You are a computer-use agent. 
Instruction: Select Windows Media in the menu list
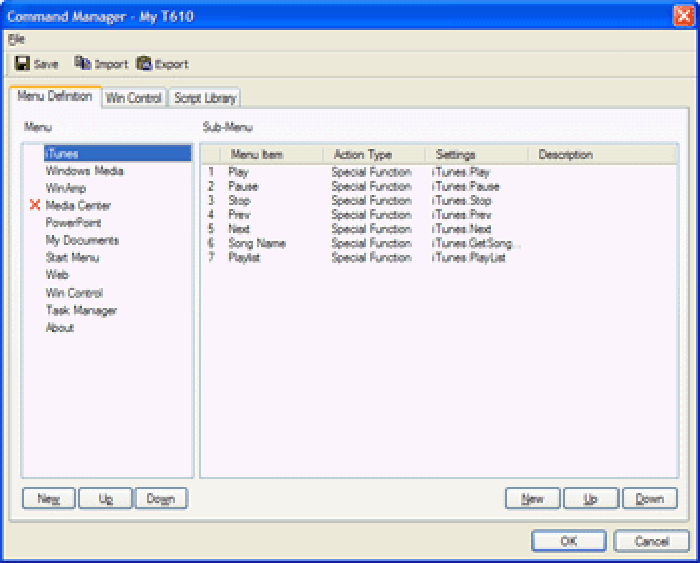(x=84, y=171)
